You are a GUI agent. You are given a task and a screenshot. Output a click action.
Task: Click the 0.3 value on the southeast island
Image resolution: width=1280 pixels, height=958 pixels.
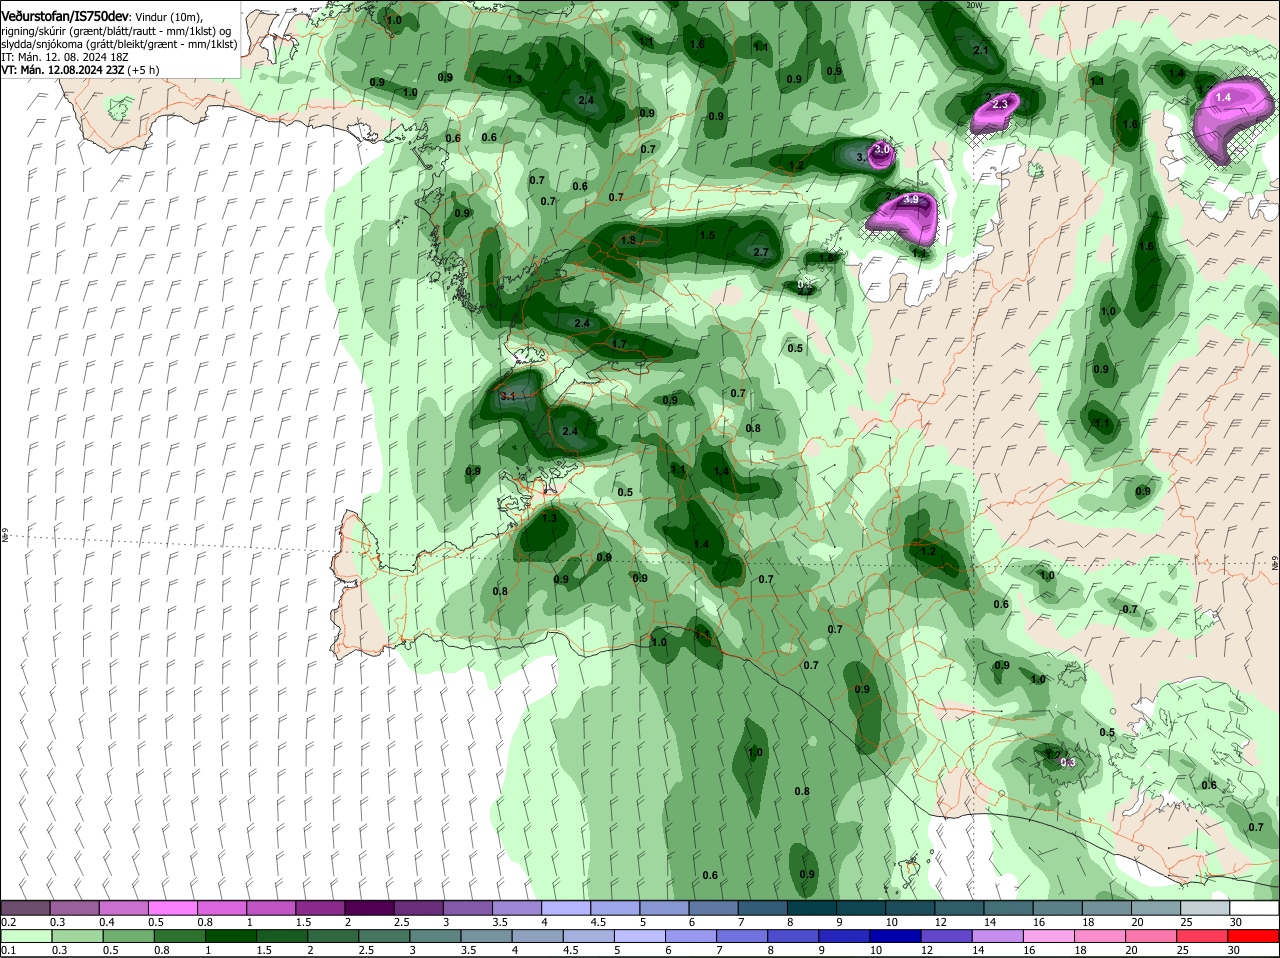(x=1067, y=762)
